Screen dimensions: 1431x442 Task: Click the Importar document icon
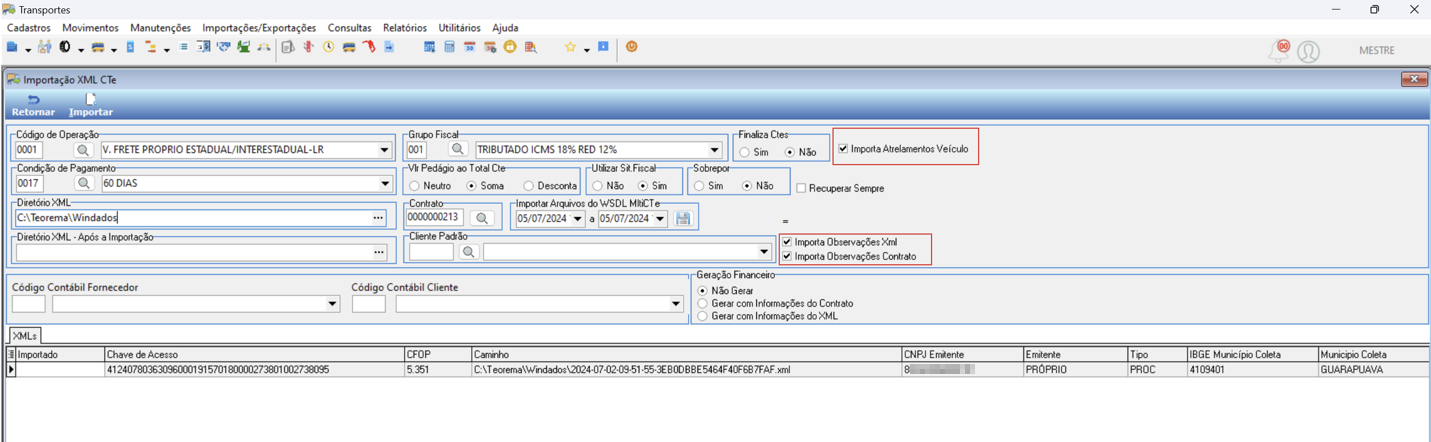tap(90, 99)
